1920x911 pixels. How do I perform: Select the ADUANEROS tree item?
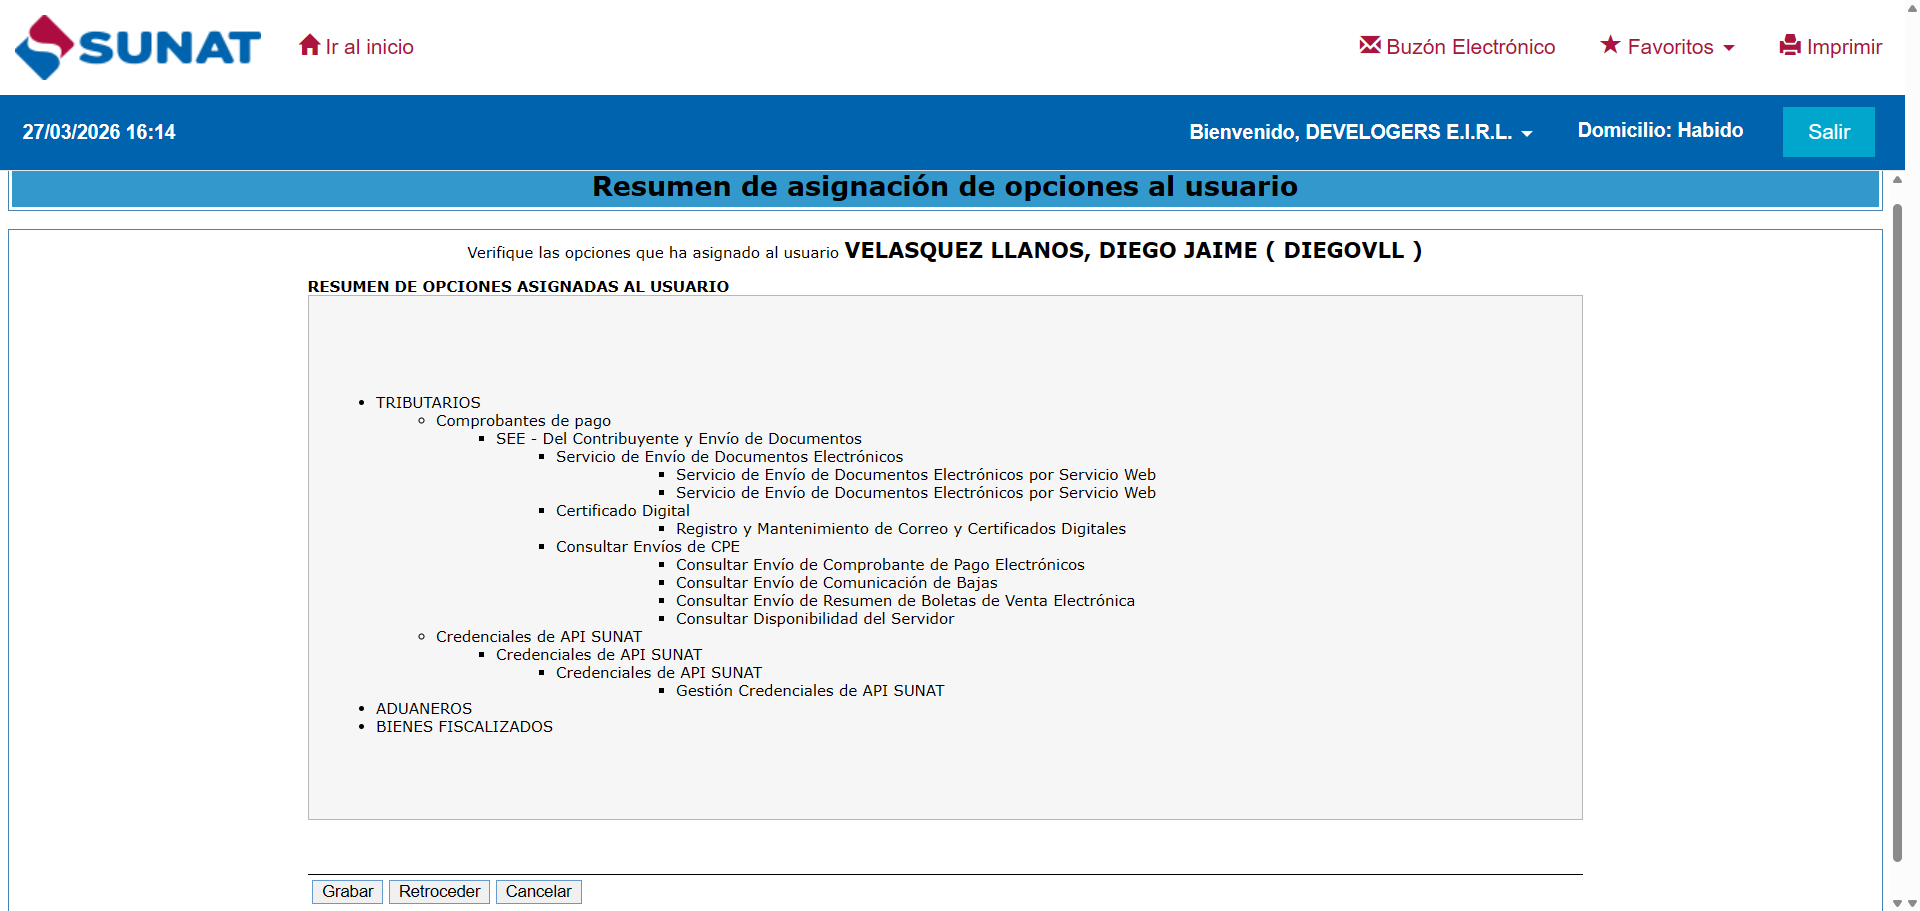pyautogui.click(x=424, y=709)
